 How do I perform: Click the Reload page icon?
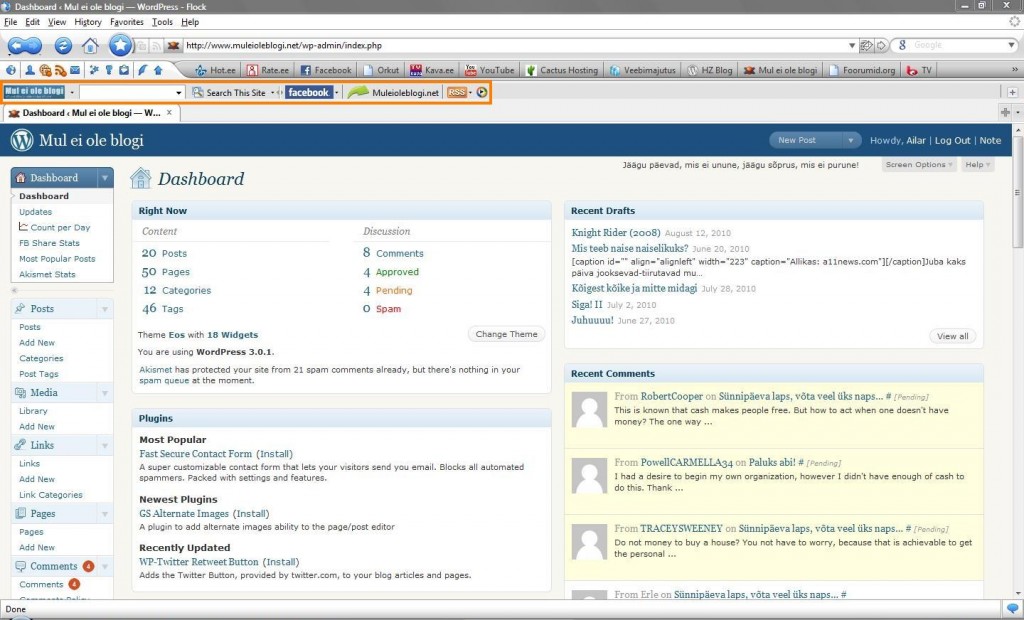[62, 45]
